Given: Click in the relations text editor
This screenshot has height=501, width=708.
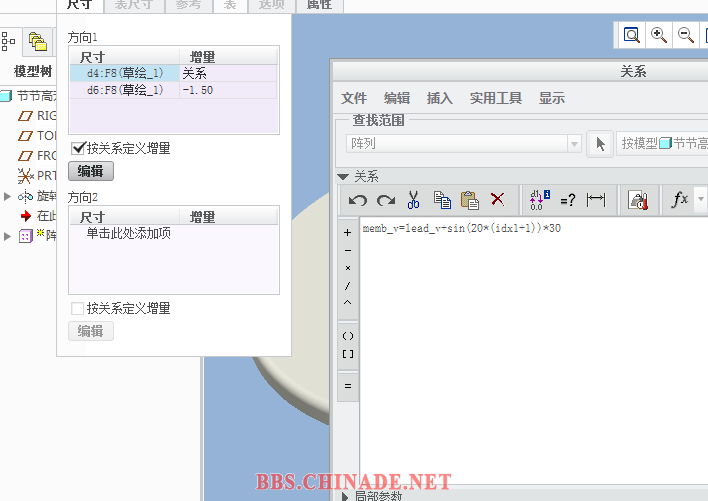Looking at the screenshot, I should click(534, 352).
